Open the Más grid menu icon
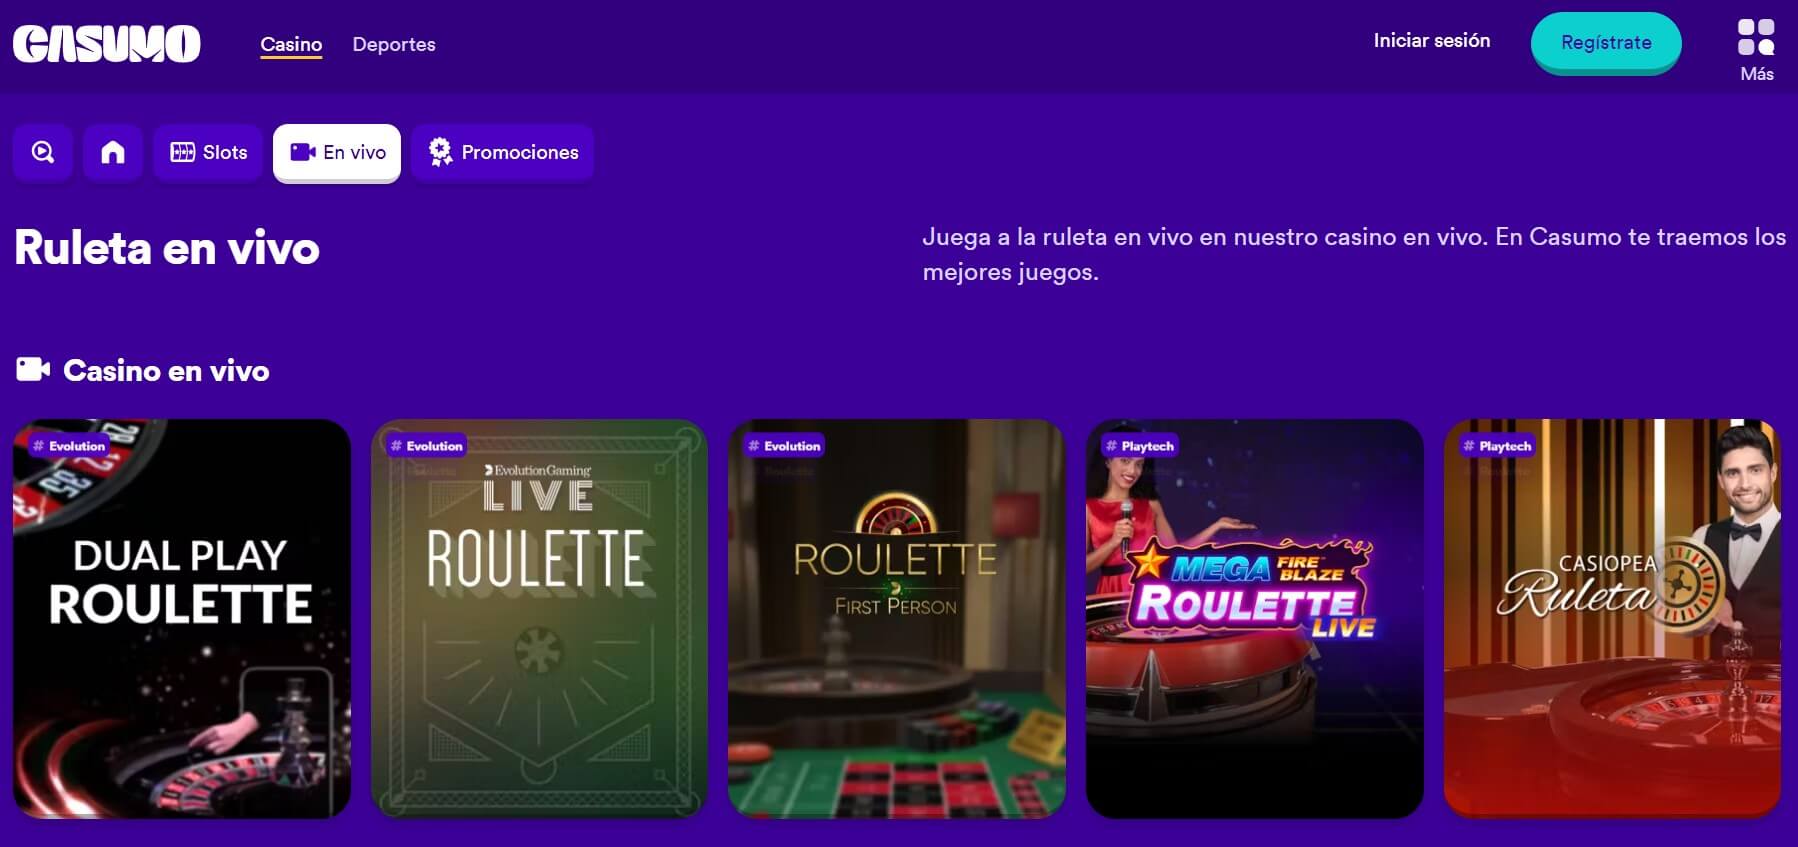This screenshot has width=1798, height=847. point(1756,37)
